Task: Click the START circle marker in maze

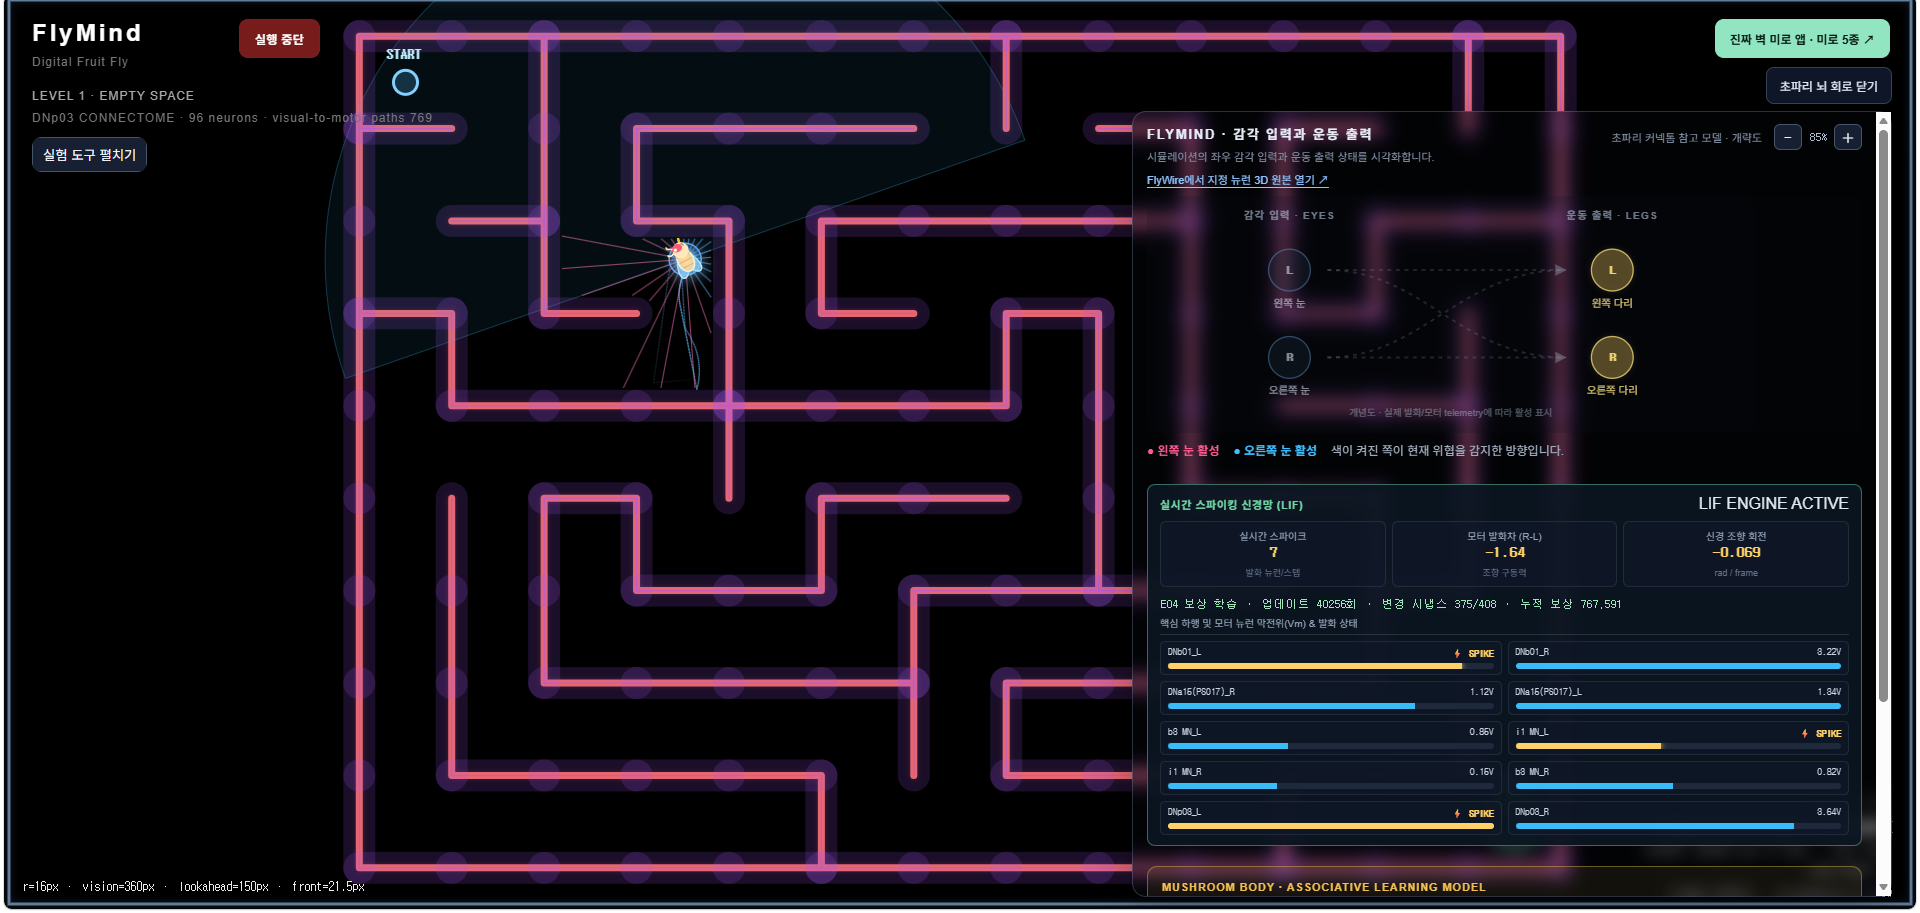Action: coord(405,82)
